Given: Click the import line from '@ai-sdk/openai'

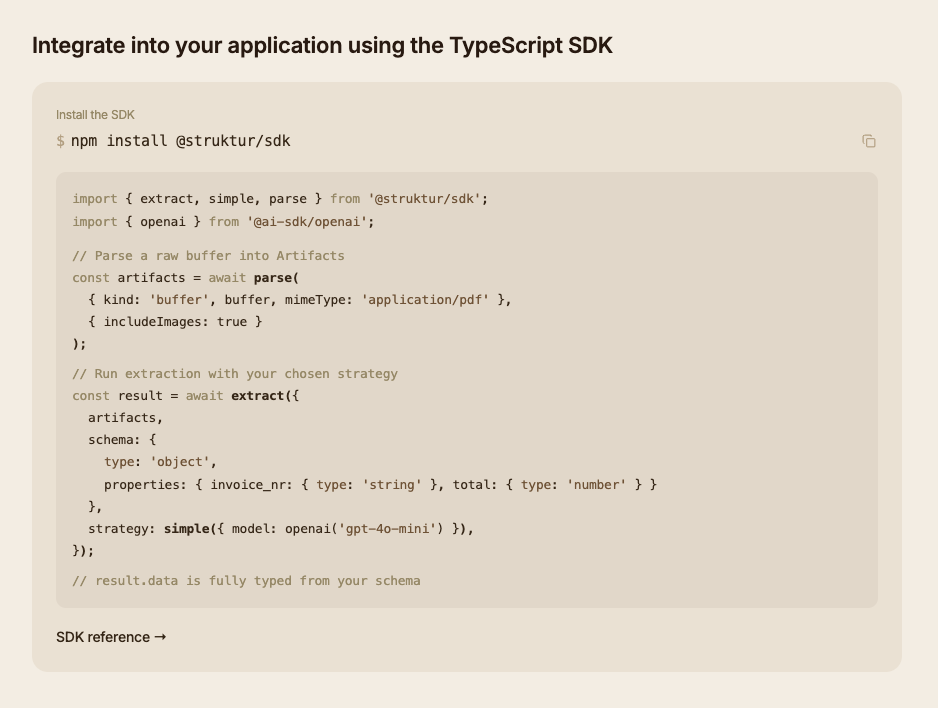Looking at the screenshot, I should [x=223, y=222].
